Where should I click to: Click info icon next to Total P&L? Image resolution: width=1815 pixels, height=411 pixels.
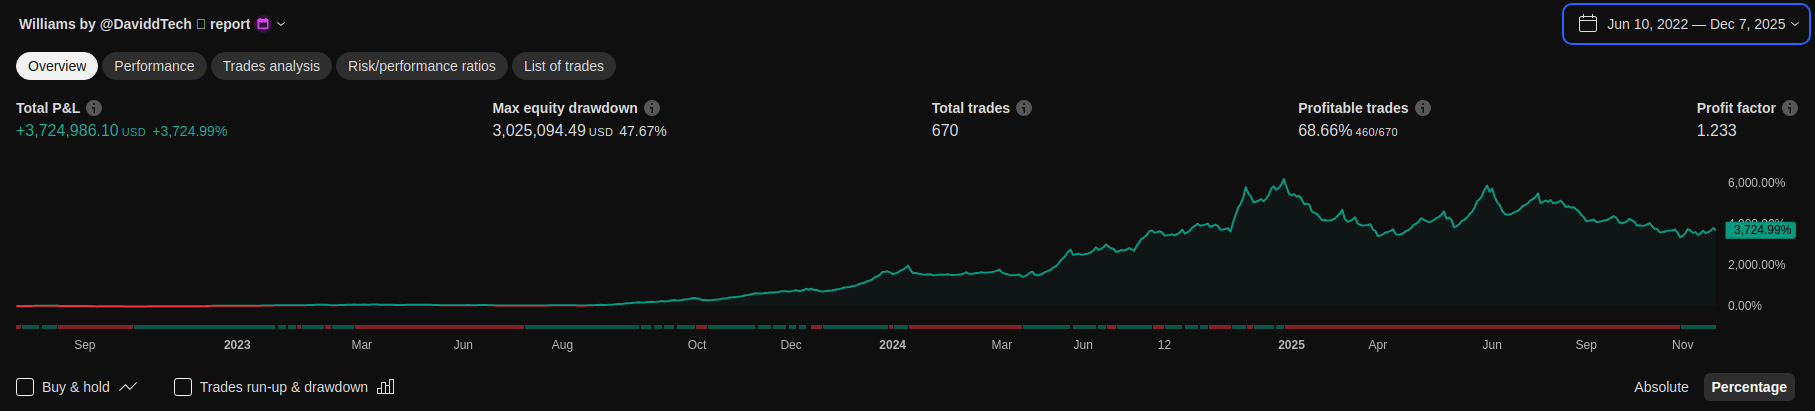click(94, 108)
